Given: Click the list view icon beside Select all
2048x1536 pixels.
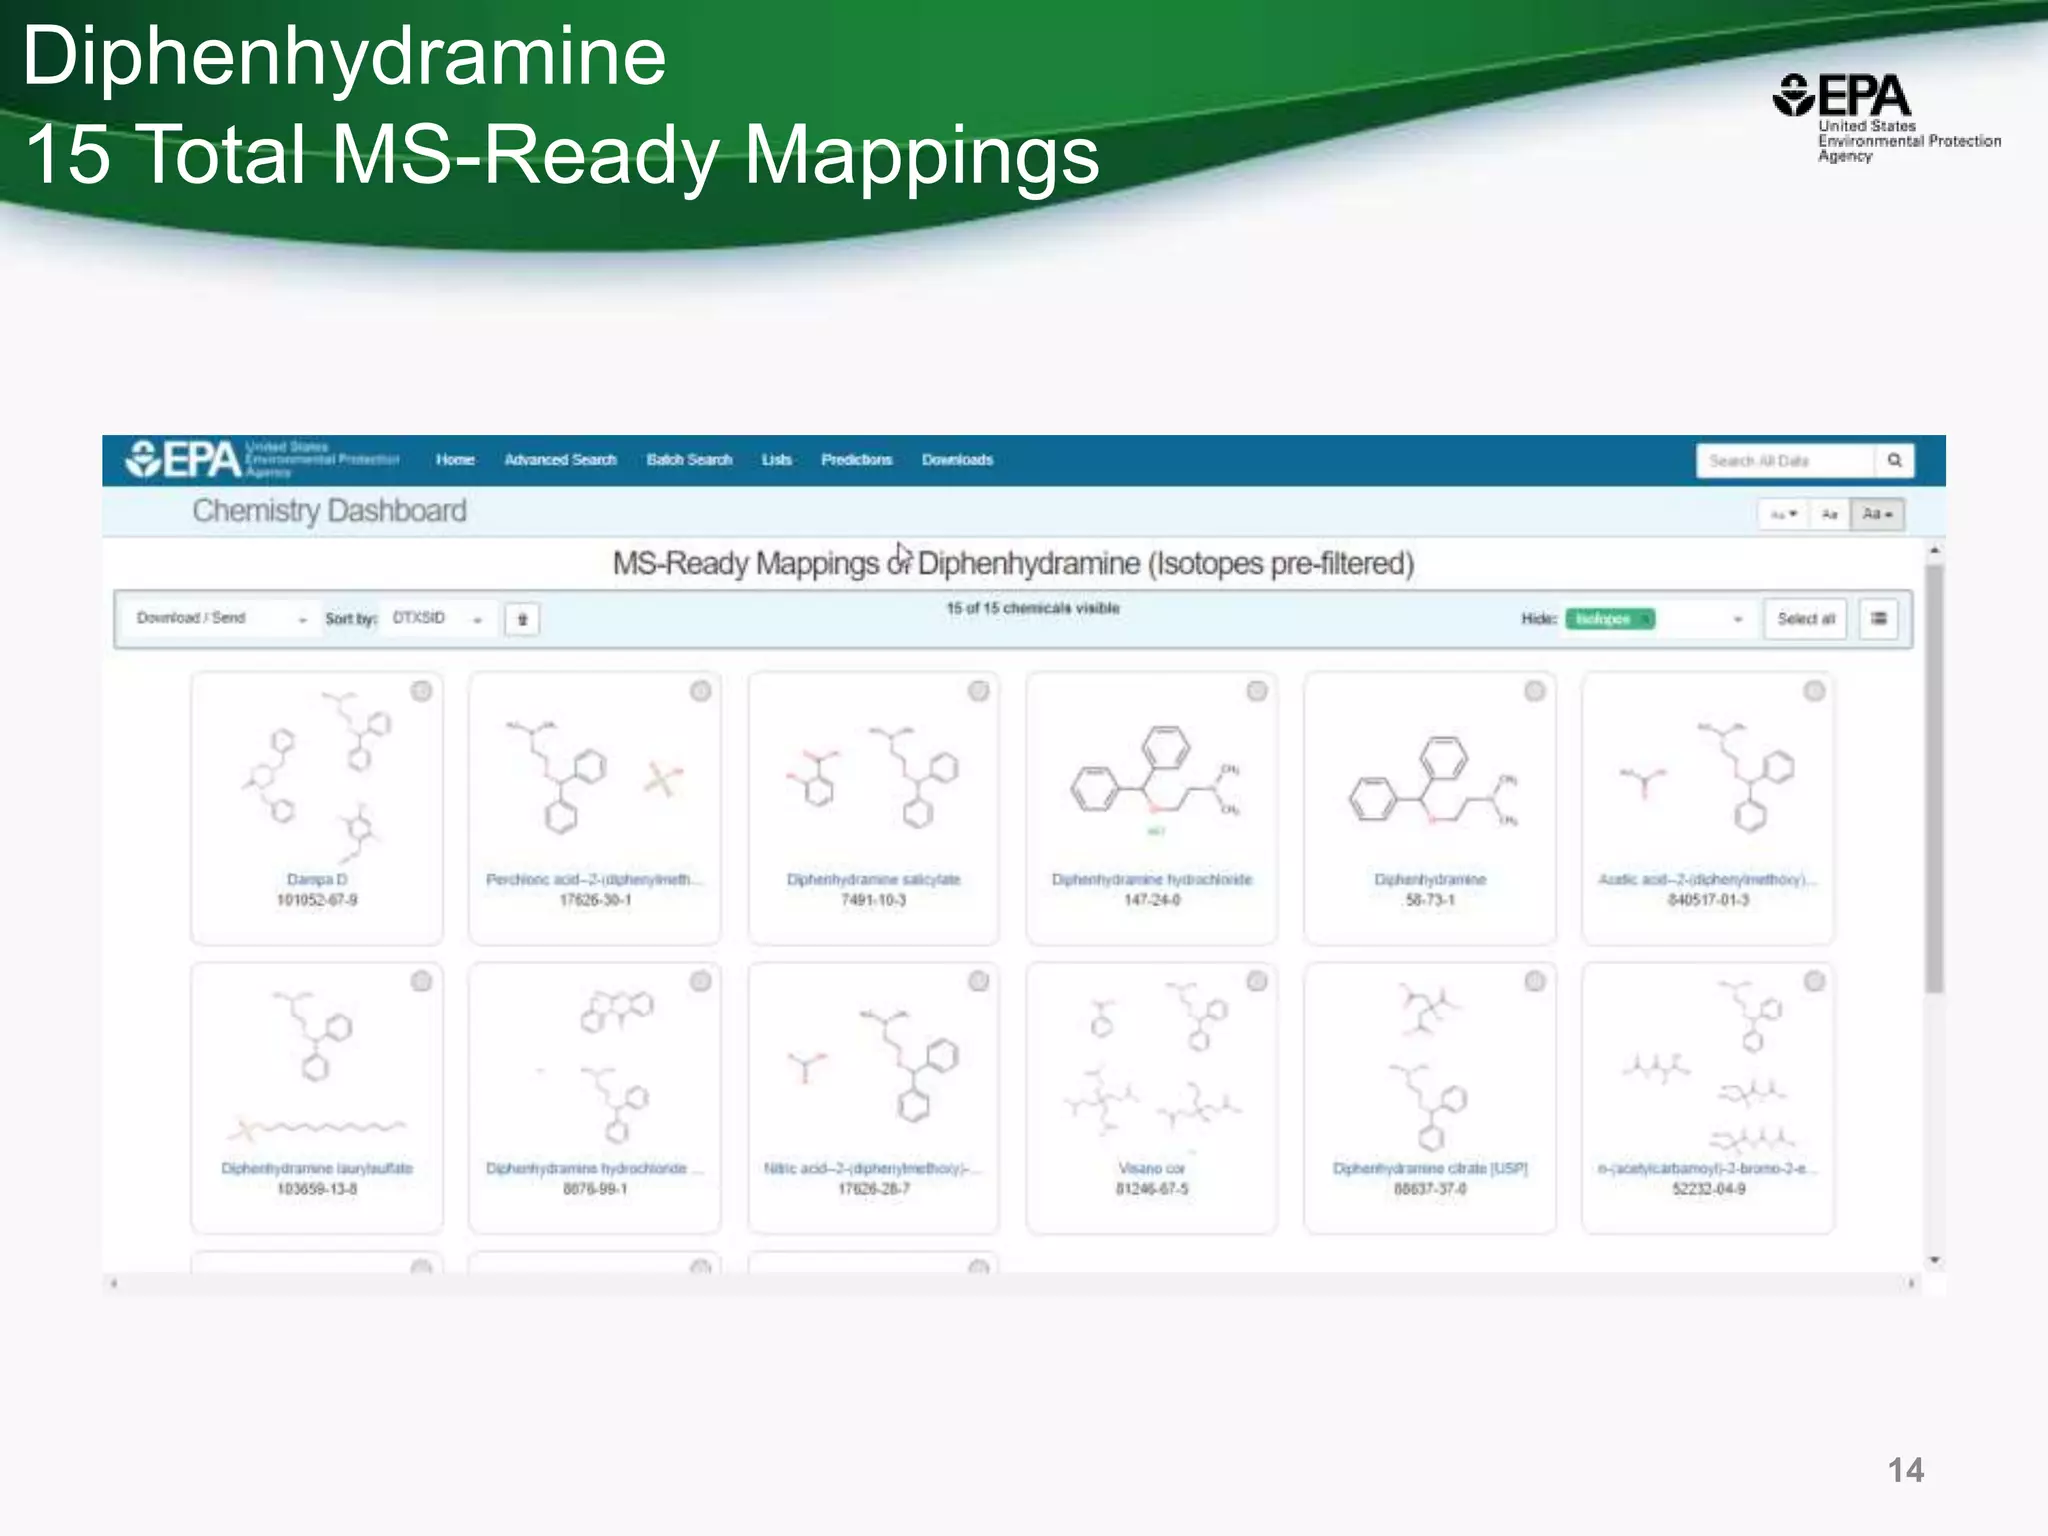Looking at the screenshot, I should point(1879,619).
